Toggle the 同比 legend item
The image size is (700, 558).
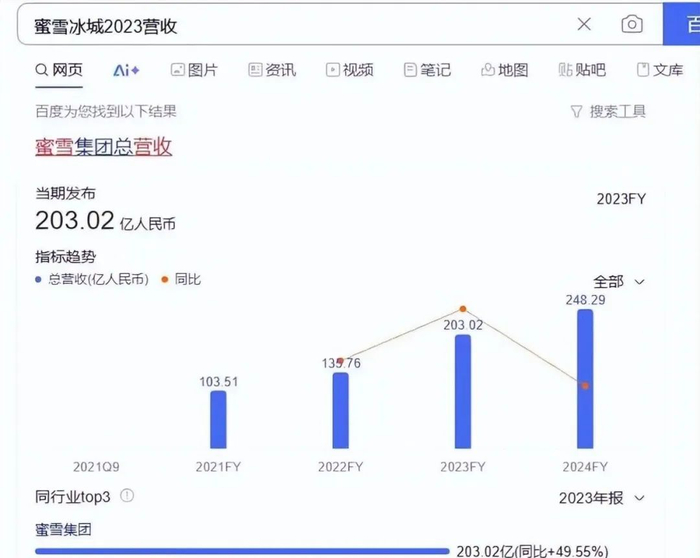(181, 279)
